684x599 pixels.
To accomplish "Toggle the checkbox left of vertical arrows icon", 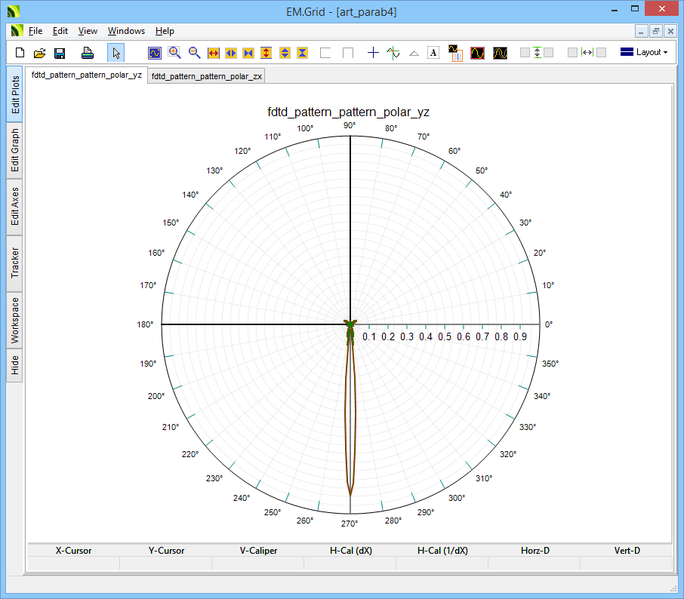I will pos(525,52).
